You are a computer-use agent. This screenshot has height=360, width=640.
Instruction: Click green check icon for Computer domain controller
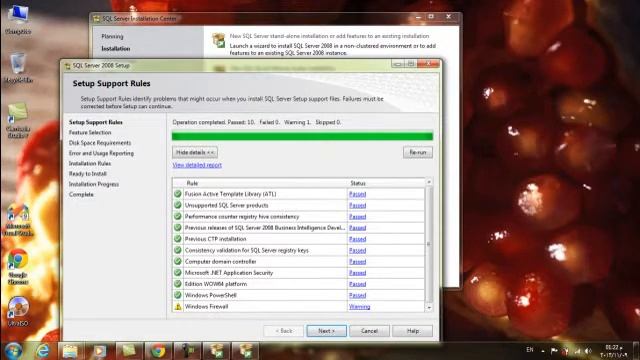coord(178,261)
